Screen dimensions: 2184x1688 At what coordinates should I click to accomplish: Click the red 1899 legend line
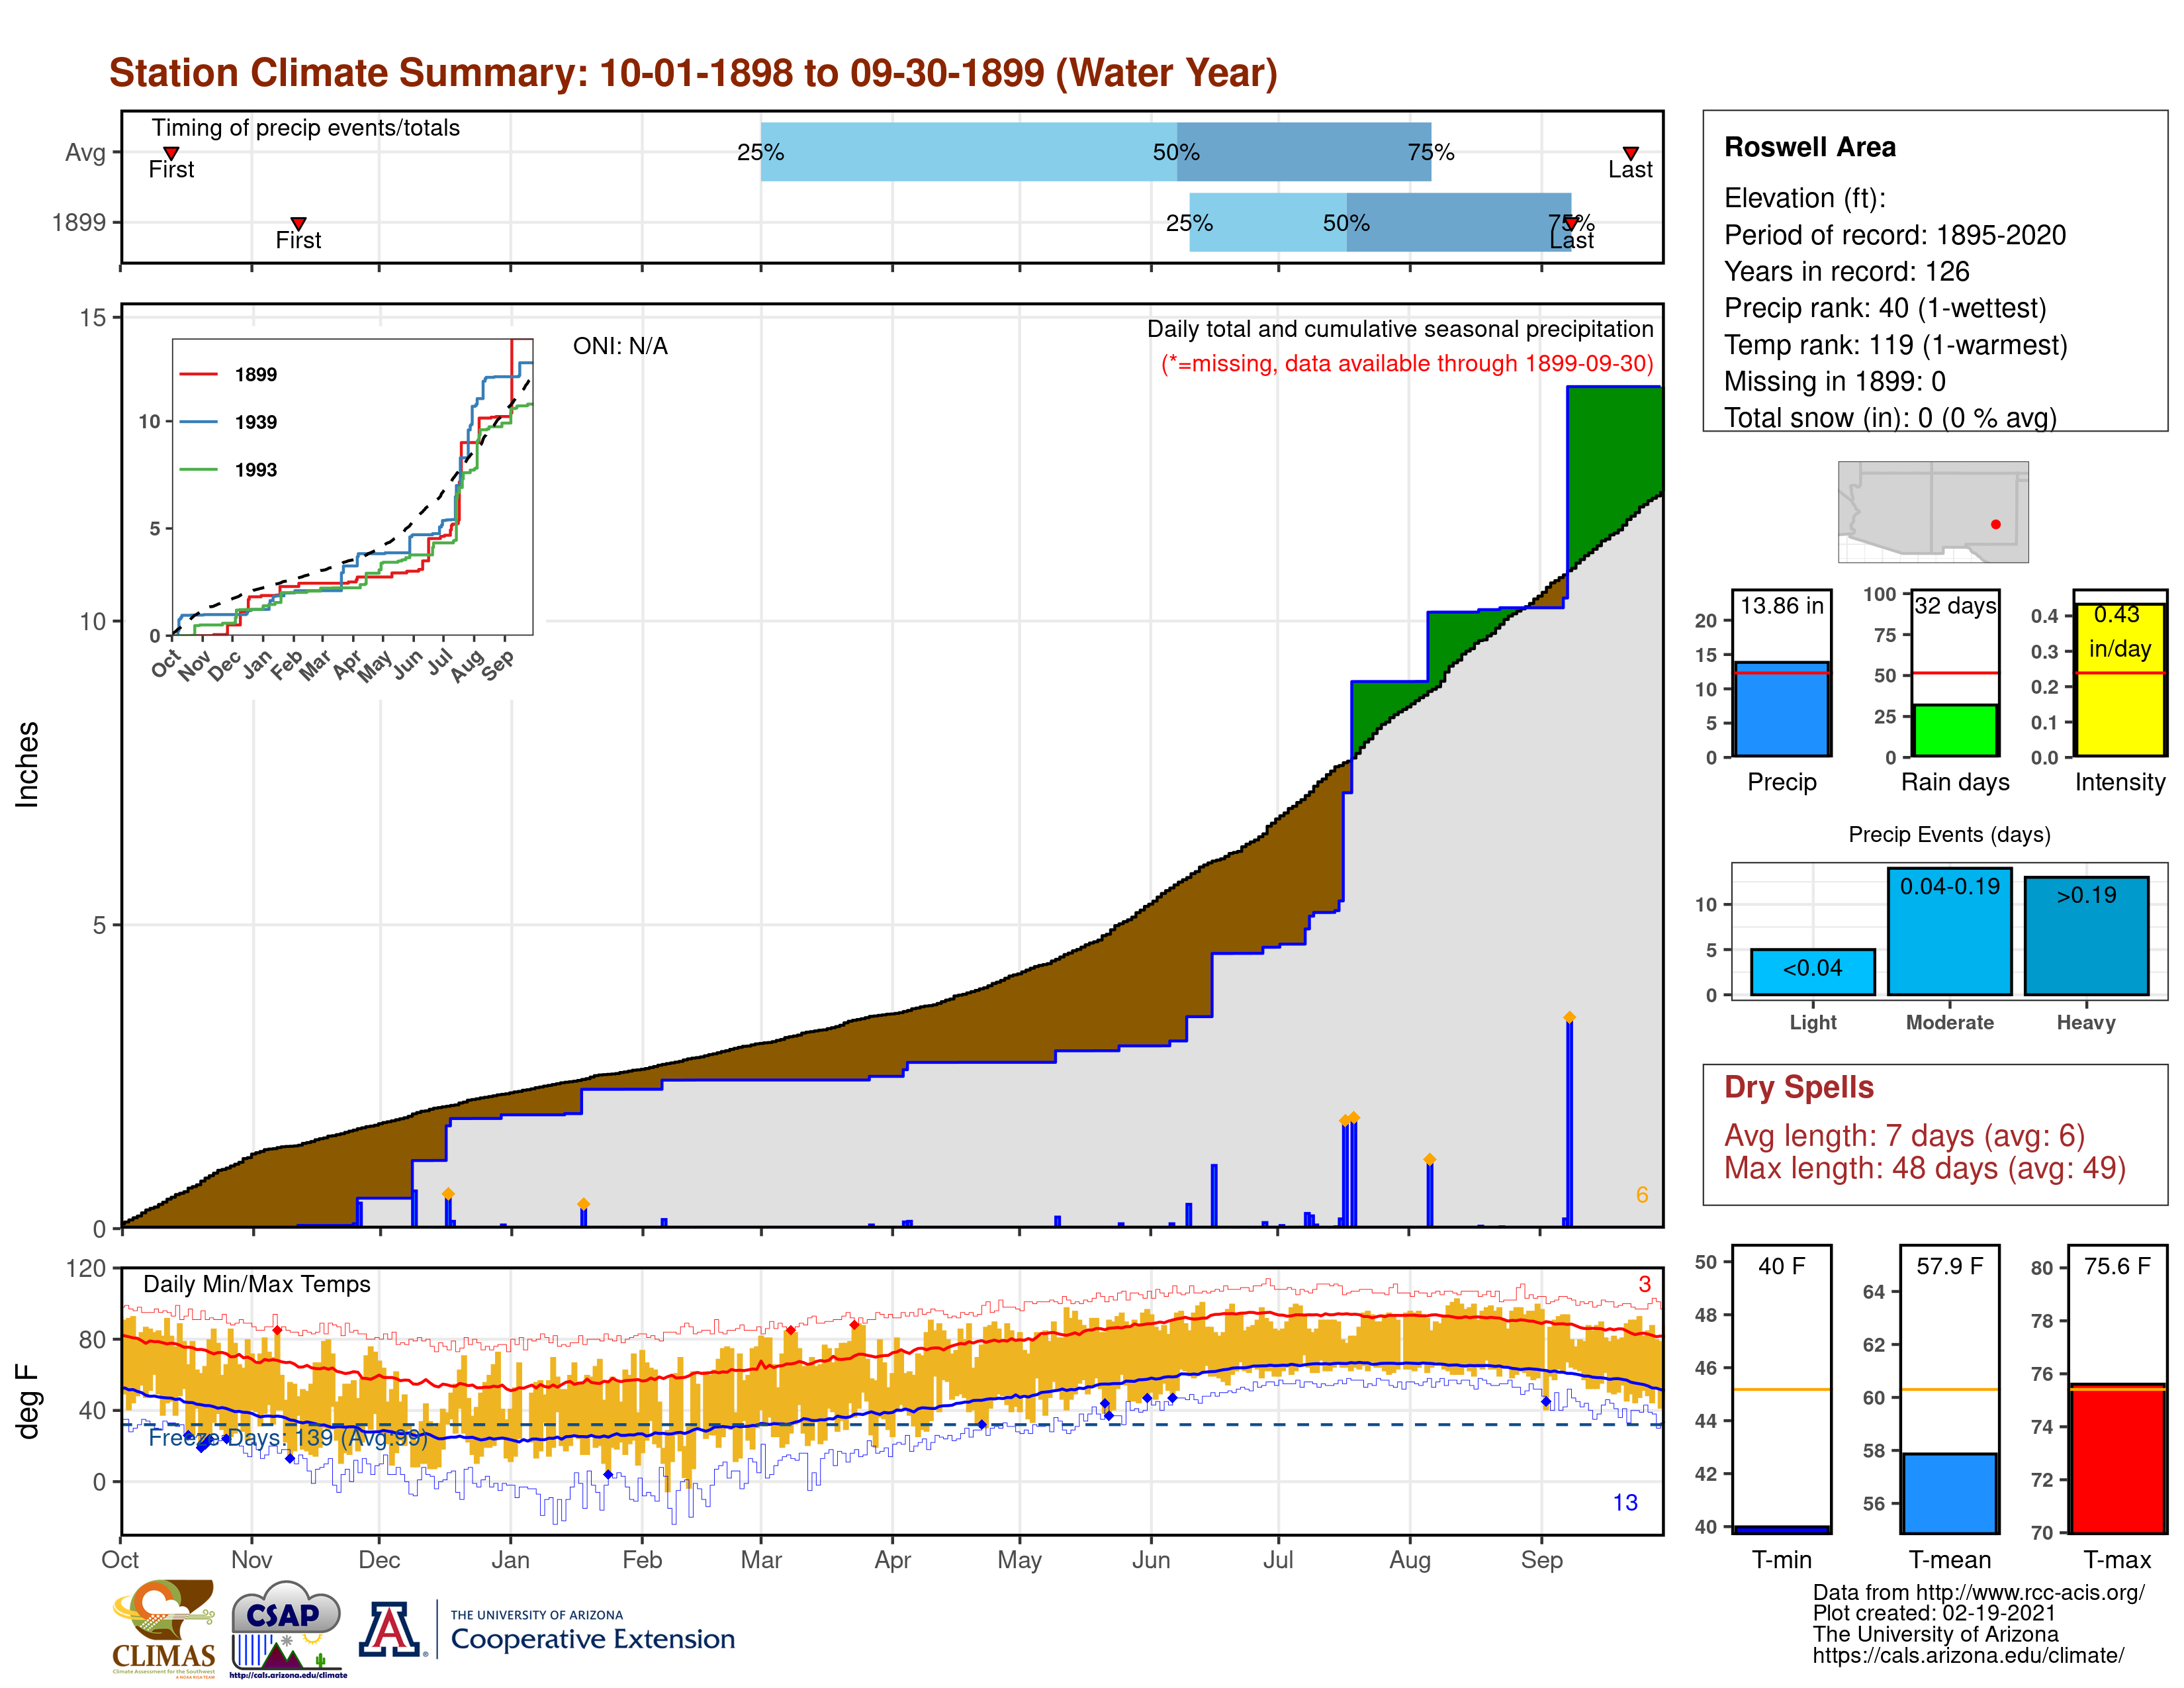tap(198, 374)
